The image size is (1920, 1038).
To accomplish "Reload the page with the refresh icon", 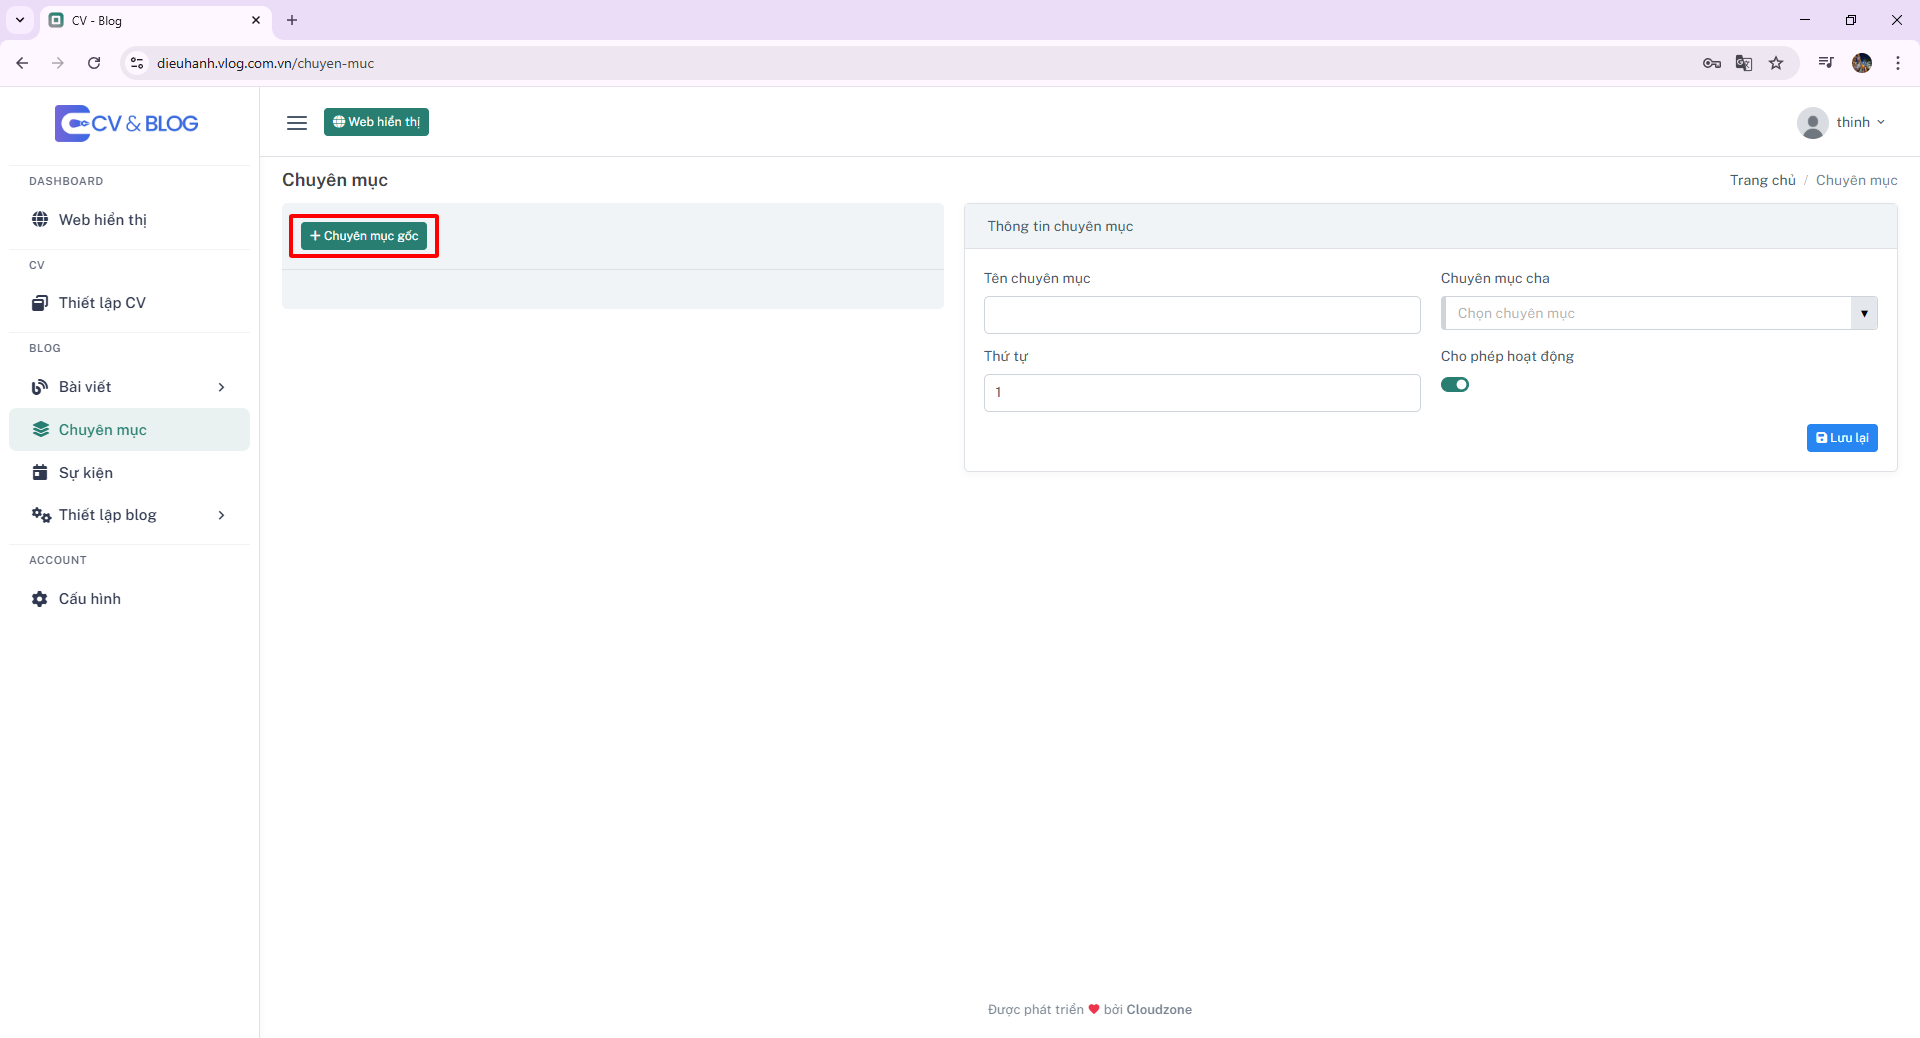I will click(x=94, y=63).
